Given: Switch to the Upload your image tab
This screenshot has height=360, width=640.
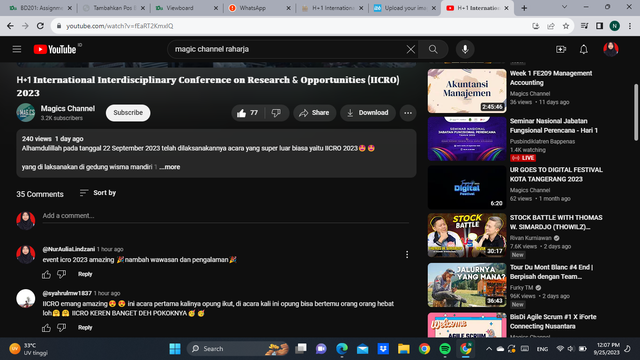Looking at the screenshot, I should tap(405, 8).
